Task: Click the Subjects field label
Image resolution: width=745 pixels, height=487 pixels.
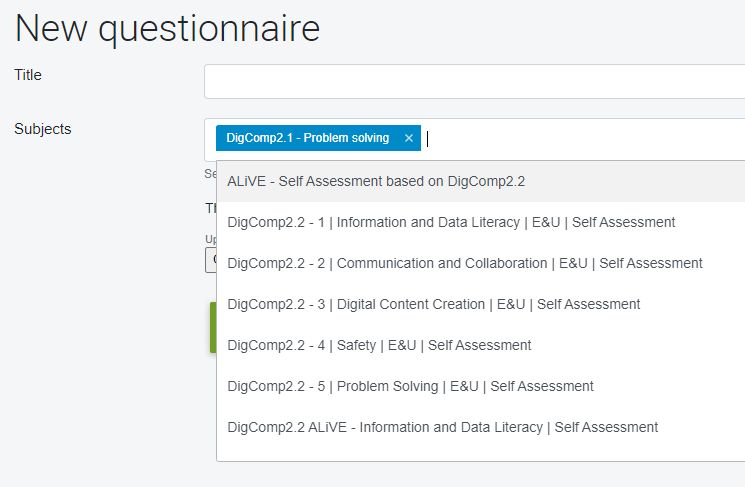Action: 43,129
